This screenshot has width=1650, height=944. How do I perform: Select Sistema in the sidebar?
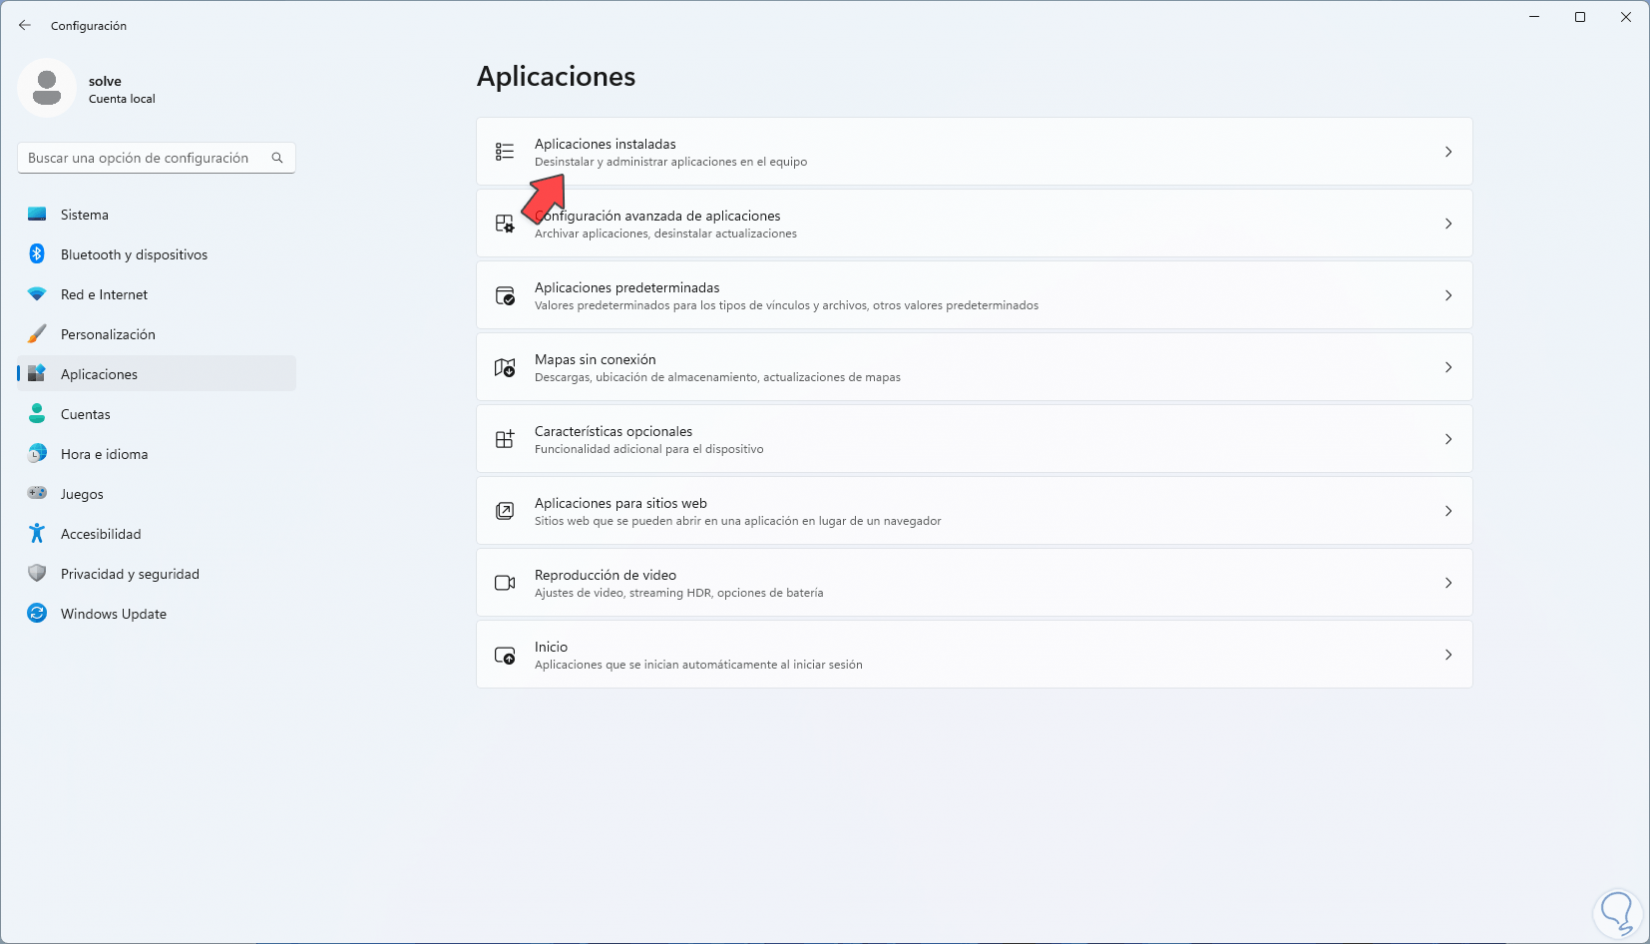pyautogui.click(x=85, y=215)
